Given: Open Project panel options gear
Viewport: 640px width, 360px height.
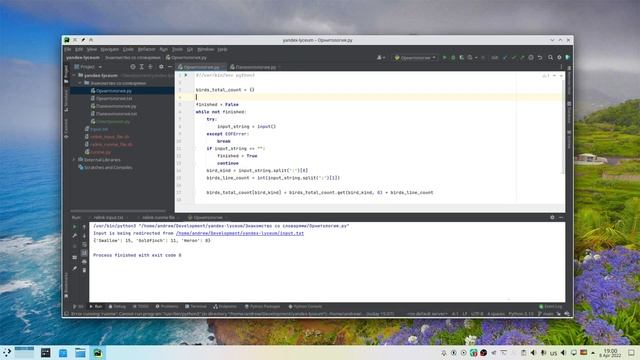Looking at the screenshot, I should point(161,67).
